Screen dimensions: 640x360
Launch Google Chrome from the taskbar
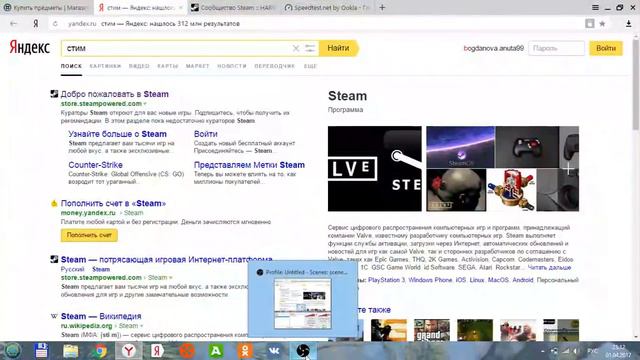[x=99, y=351]
